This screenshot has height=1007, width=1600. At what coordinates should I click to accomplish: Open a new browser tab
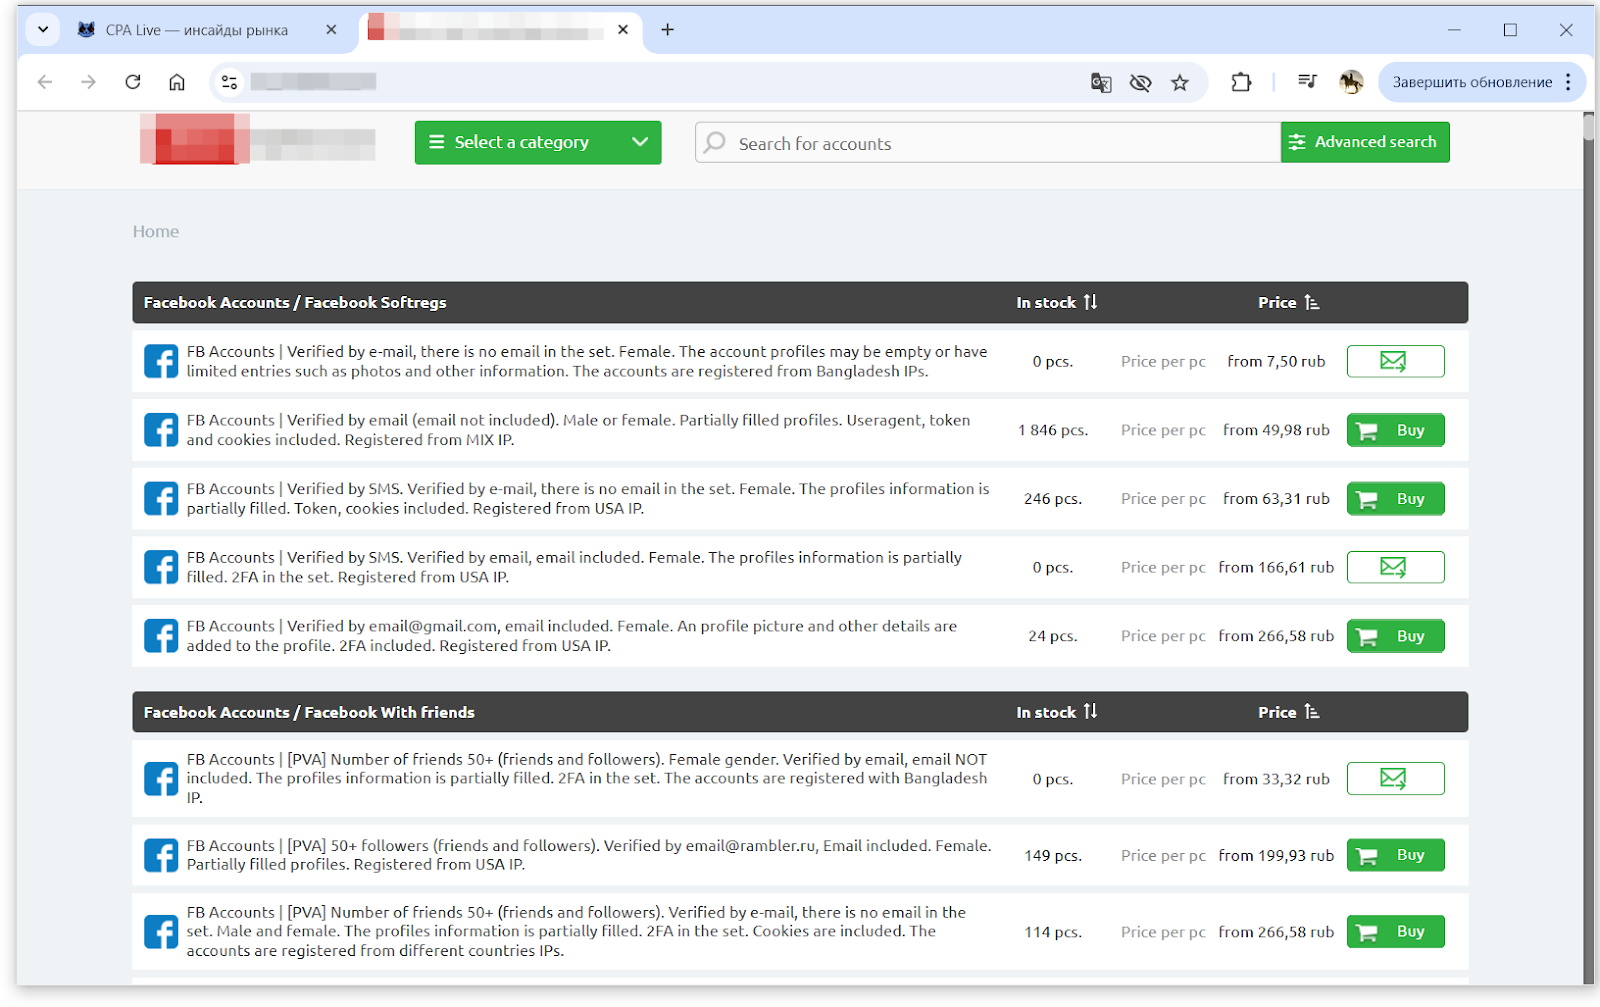668,30
